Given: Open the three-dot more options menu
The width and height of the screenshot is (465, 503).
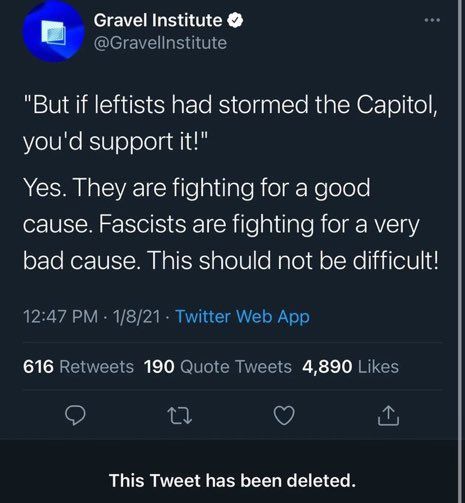Looking at the screenshot, I should point(432,20).
